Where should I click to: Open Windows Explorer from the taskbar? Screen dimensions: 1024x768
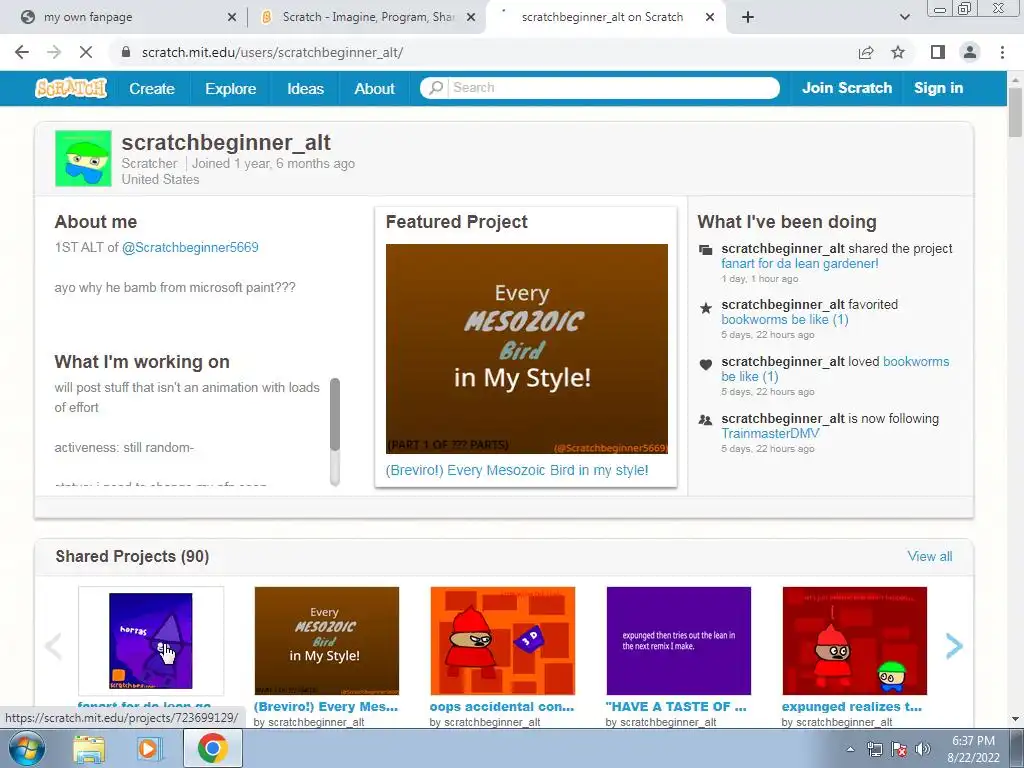click(89, 748)
